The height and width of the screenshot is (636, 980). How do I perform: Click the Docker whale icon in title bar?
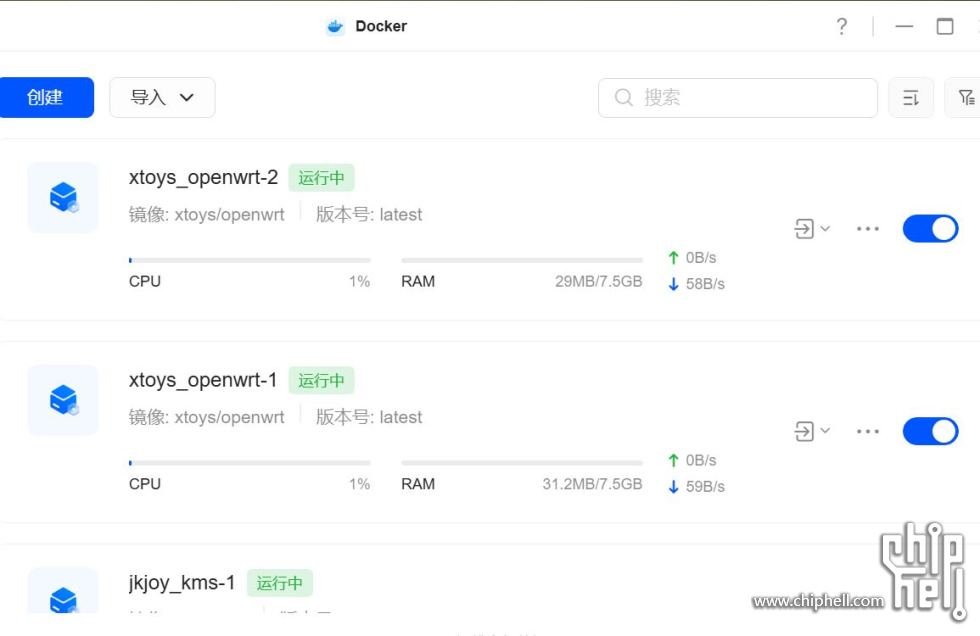pos(335,26)
